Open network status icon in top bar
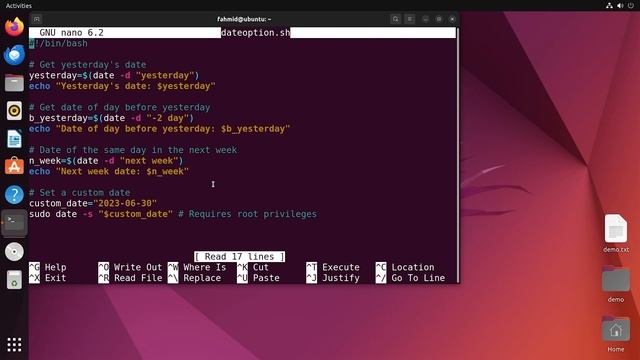Image resolution: width=640 pixels, height=360 pixels. pyautogui.click(x=609, y=5)
